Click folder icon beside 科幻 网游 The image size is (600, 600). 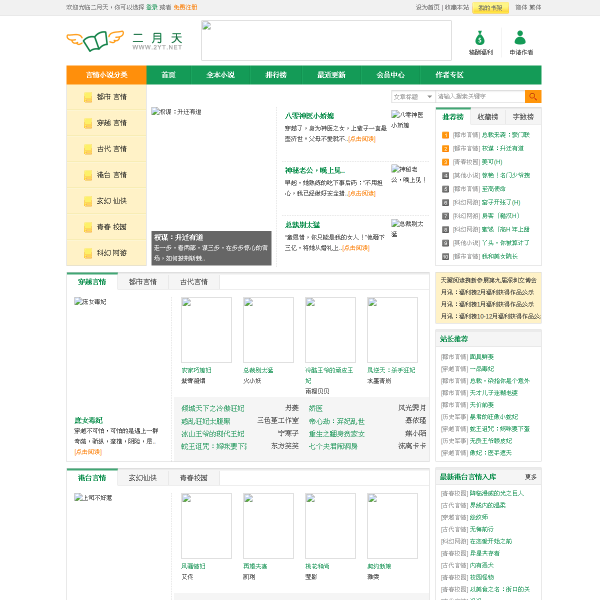pos(88,254)
